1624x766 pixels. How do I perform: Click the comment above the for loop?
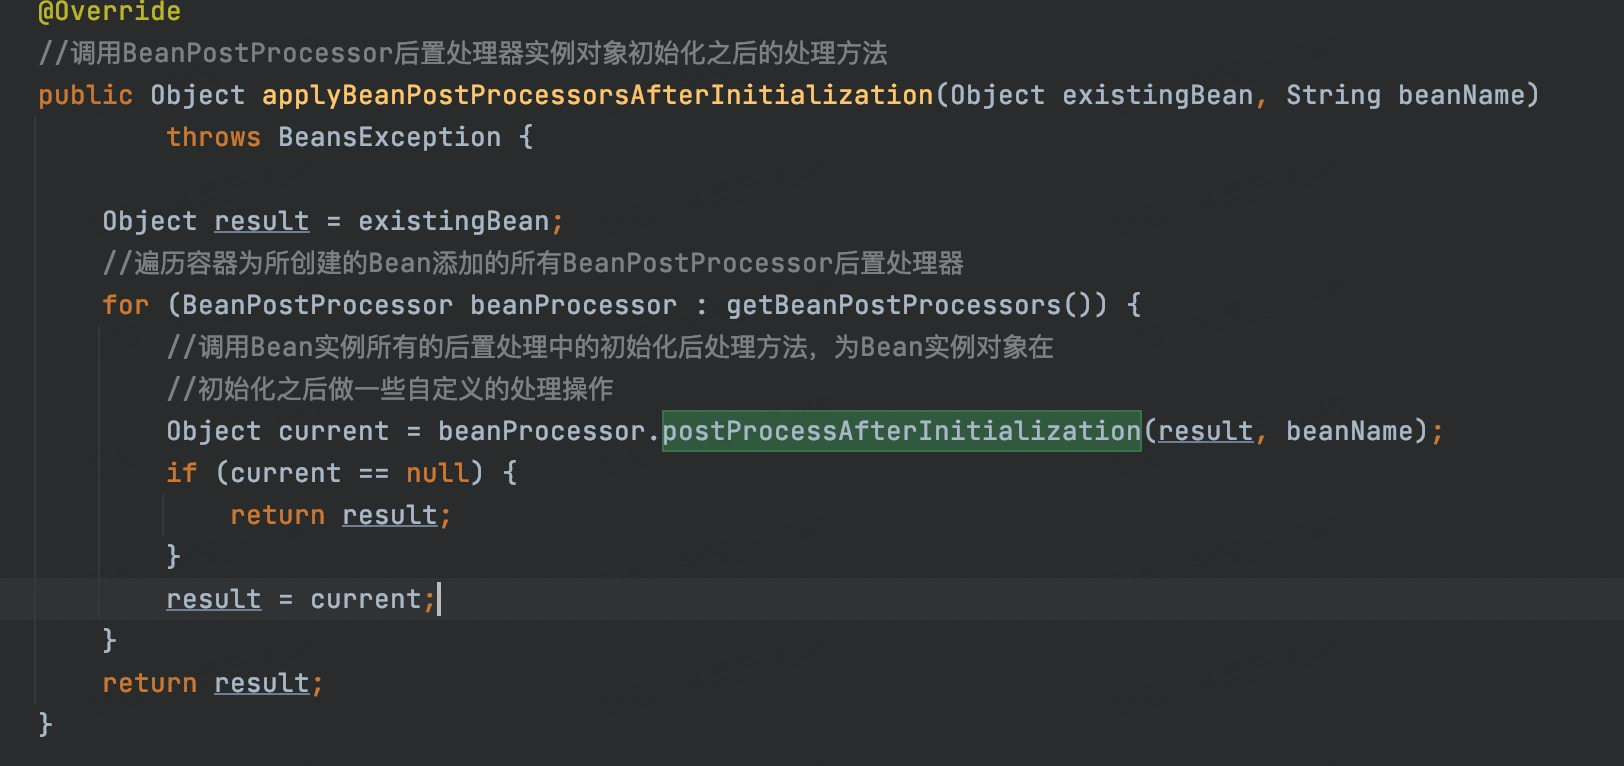[532, 263]
